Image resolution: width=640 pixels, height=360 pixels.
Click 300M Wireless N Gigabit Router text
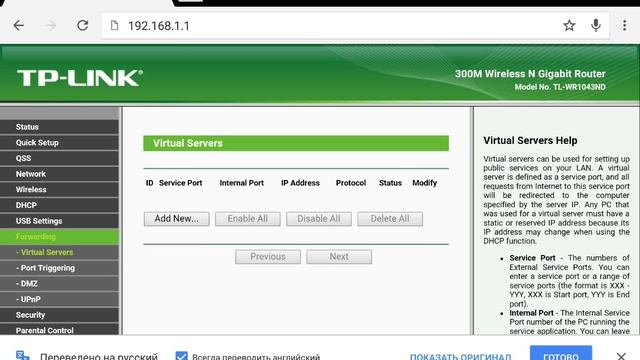click(530, 74)
